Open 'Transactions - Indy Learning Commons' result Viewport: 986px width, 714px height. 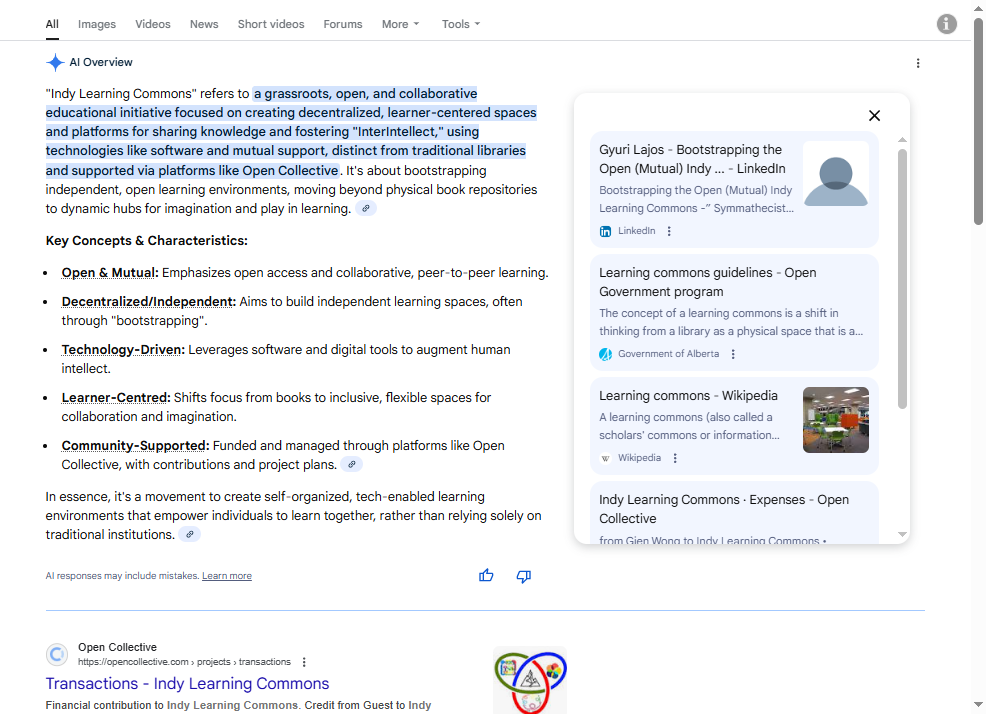187,683
